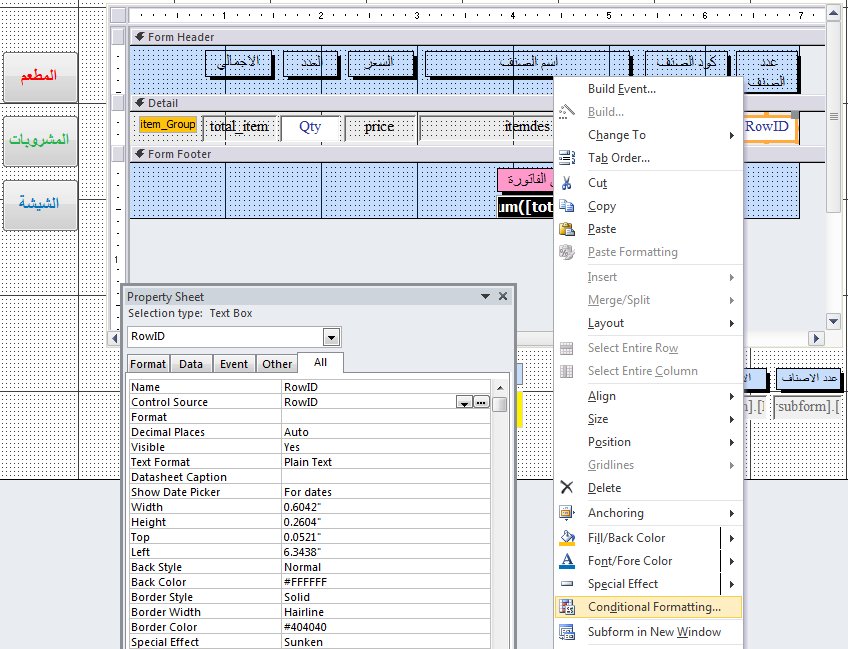Click the red المطعم button
Screen dimensions: 848x649
[x=40, y=77]
